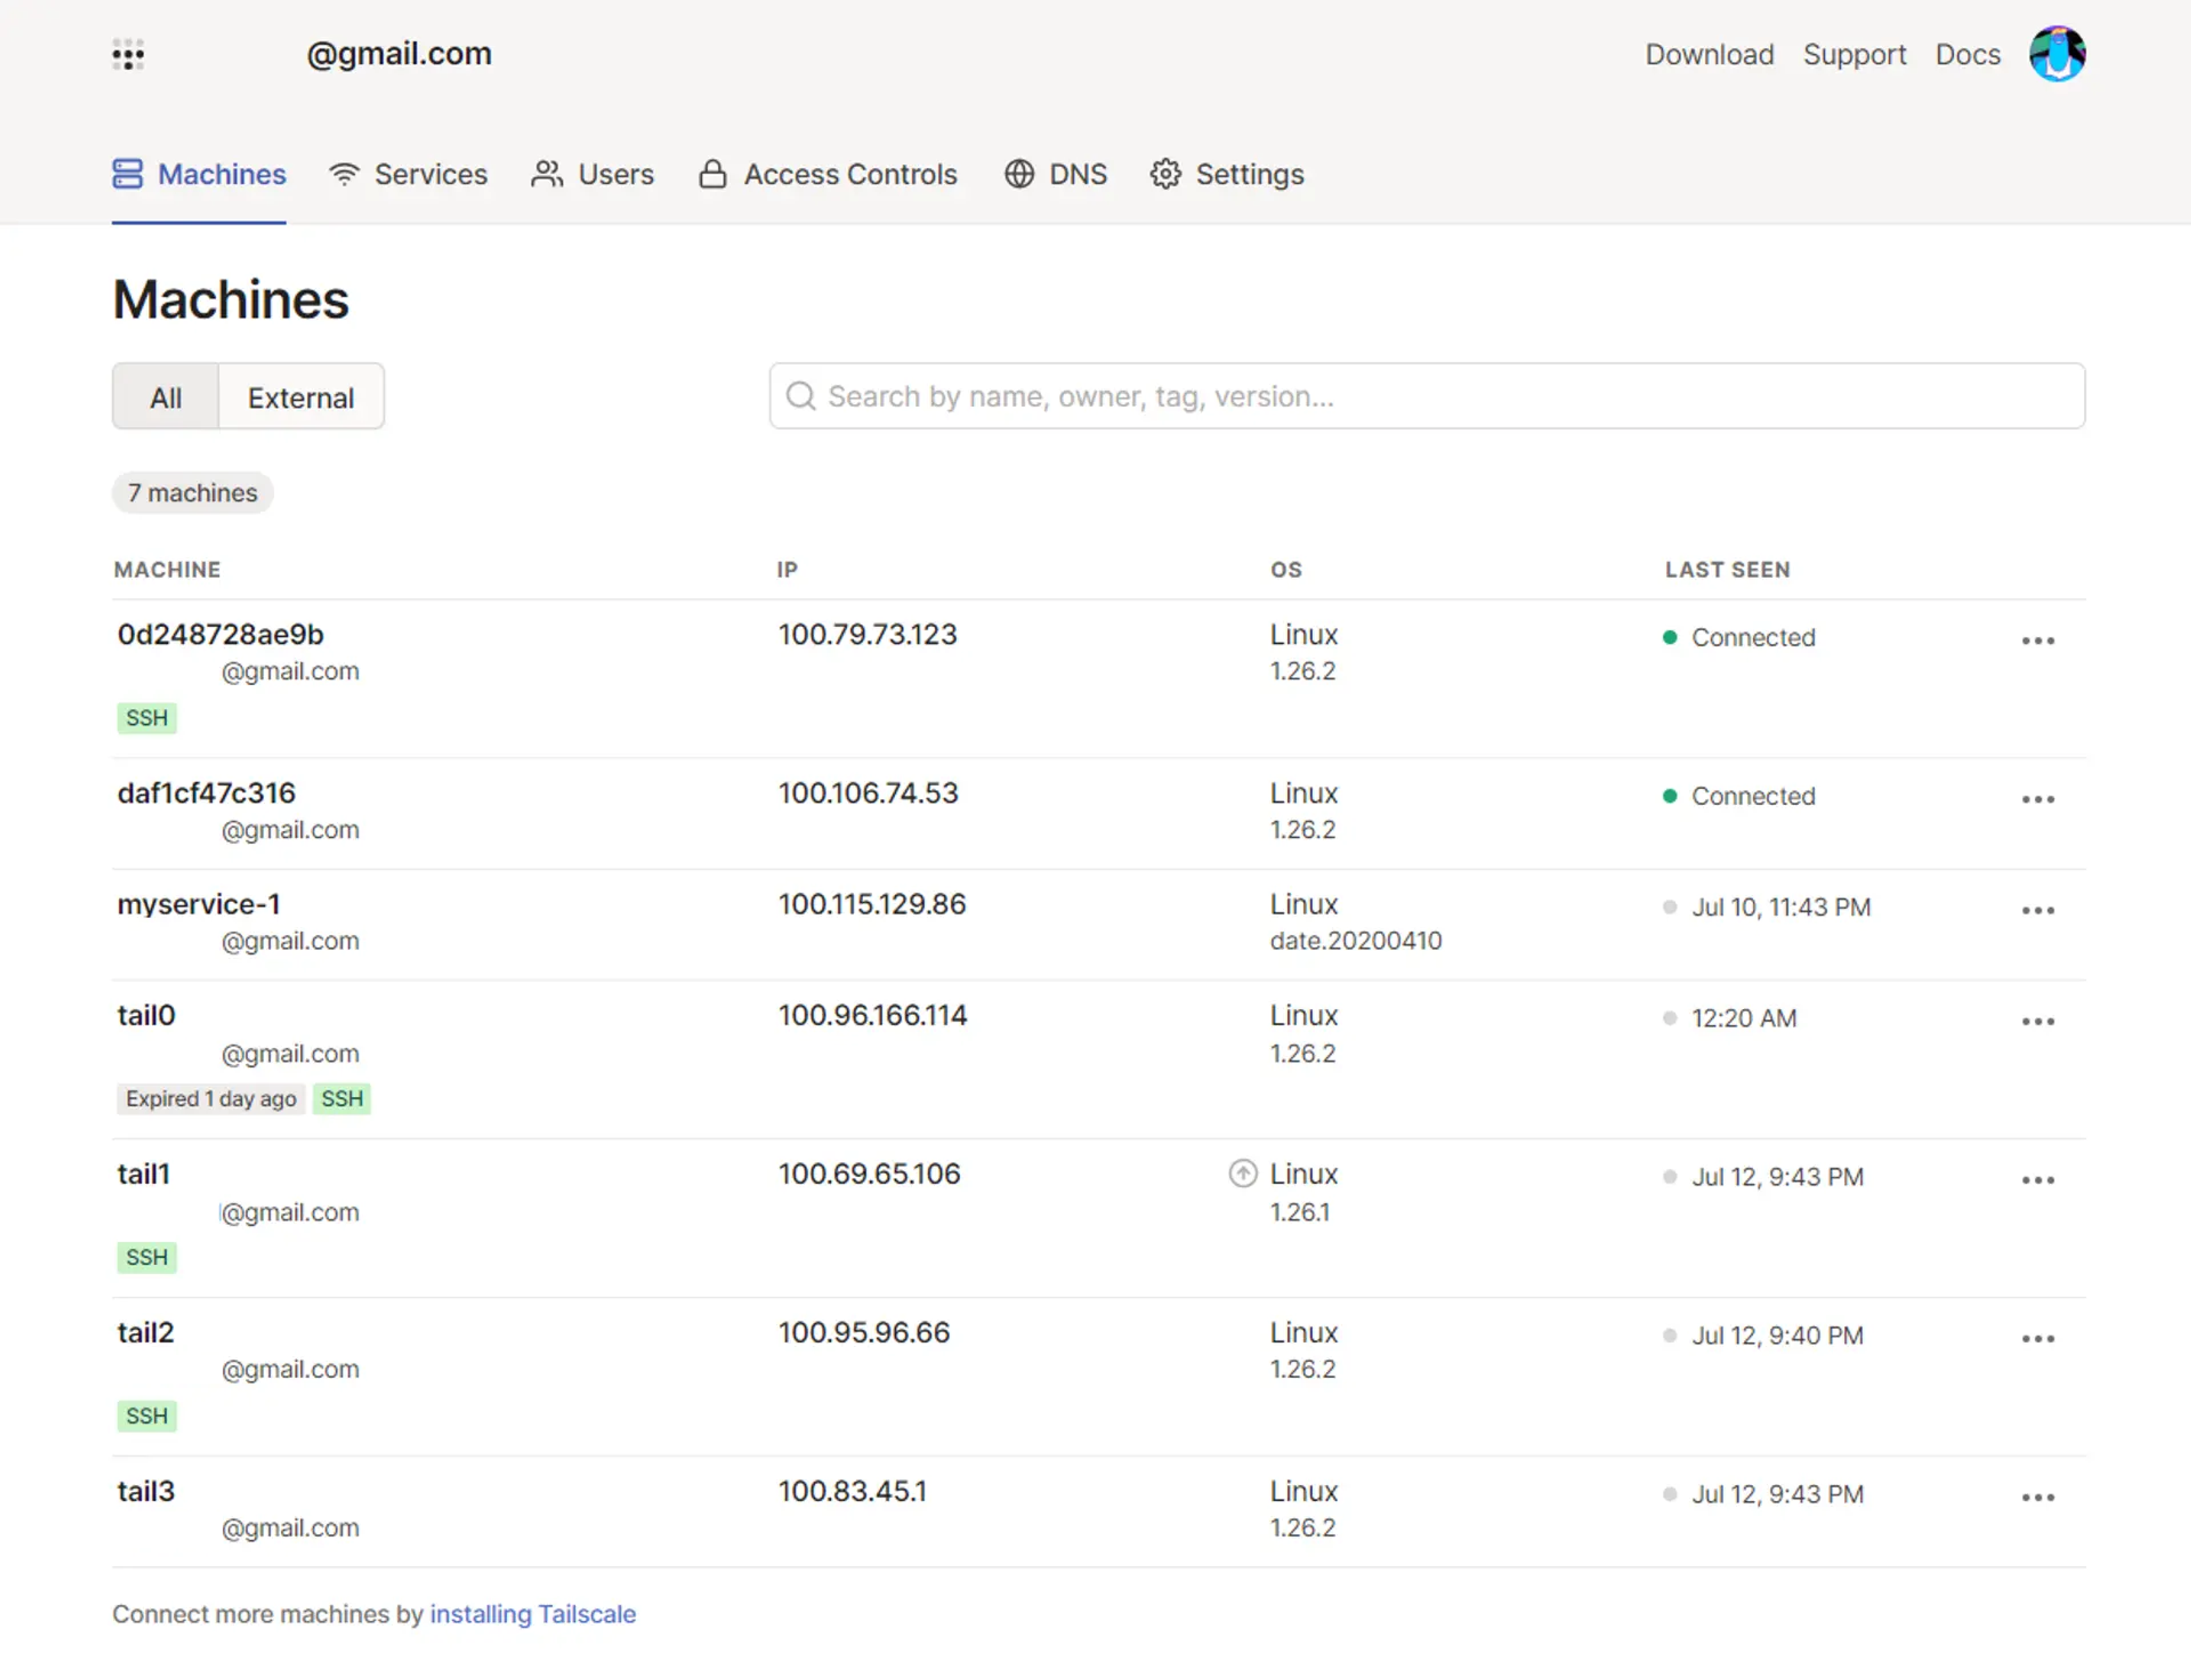The width and height of the screenshot is (2191, 1680).
Task: Click the Download link in header
Action: click(1709, 54)
